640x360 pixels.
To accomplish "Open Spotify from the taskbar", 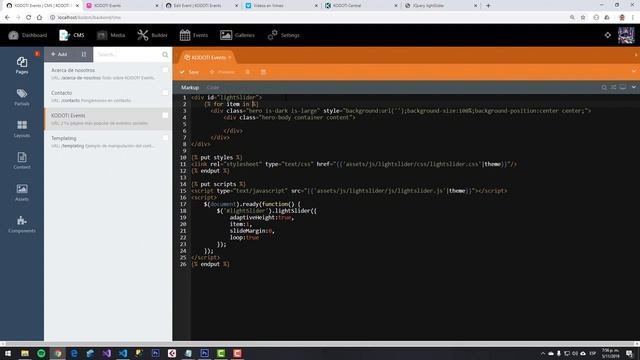I will point(41,353).
